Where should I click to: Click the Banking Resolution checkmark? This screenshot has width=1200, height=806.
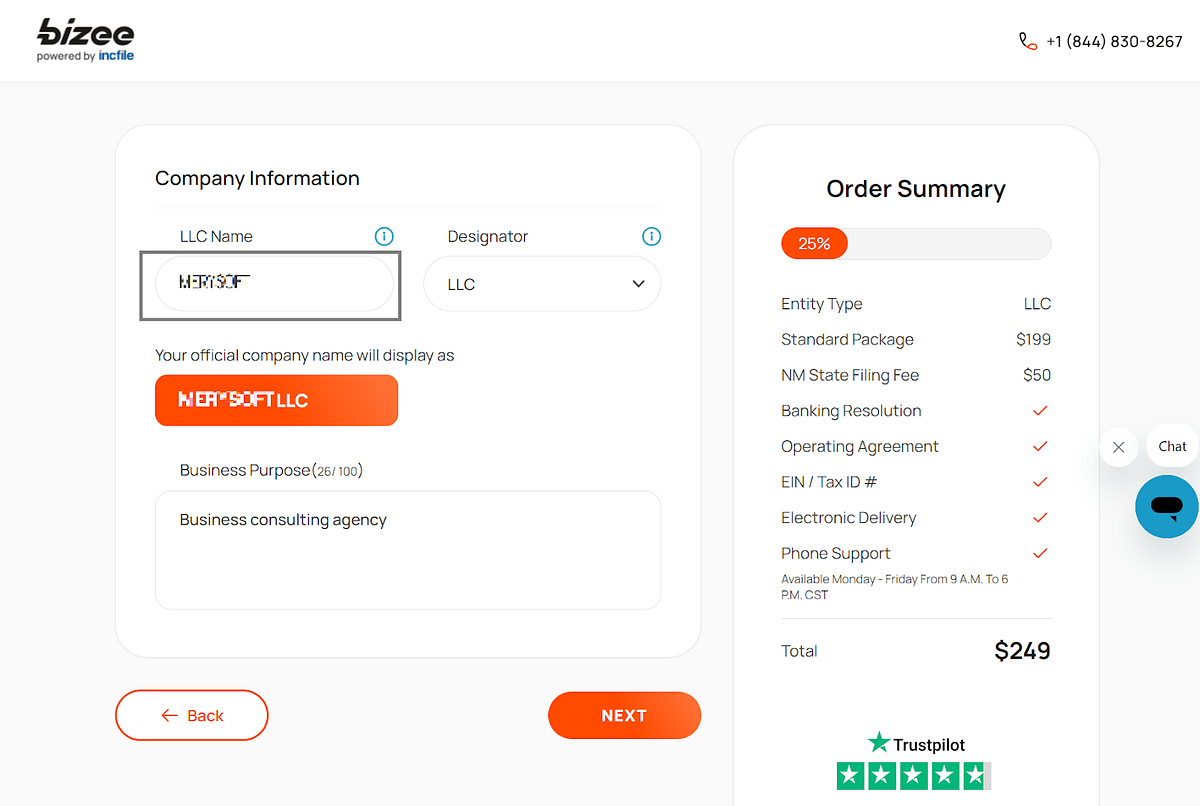(x=1040, y=411)
